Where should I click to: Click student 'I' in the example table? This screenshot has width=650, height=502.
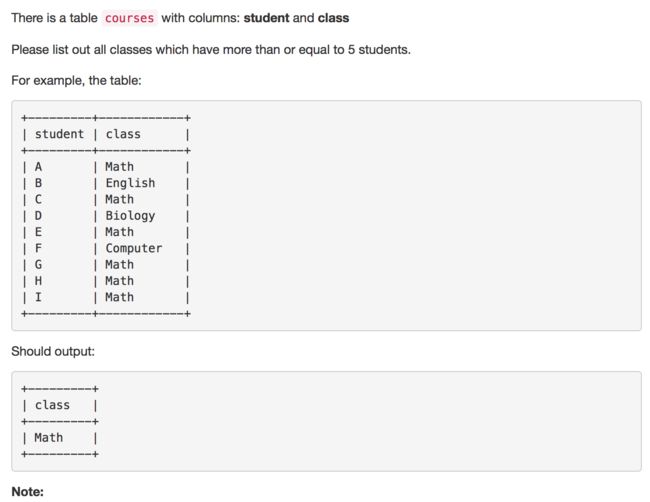[38, 297]
